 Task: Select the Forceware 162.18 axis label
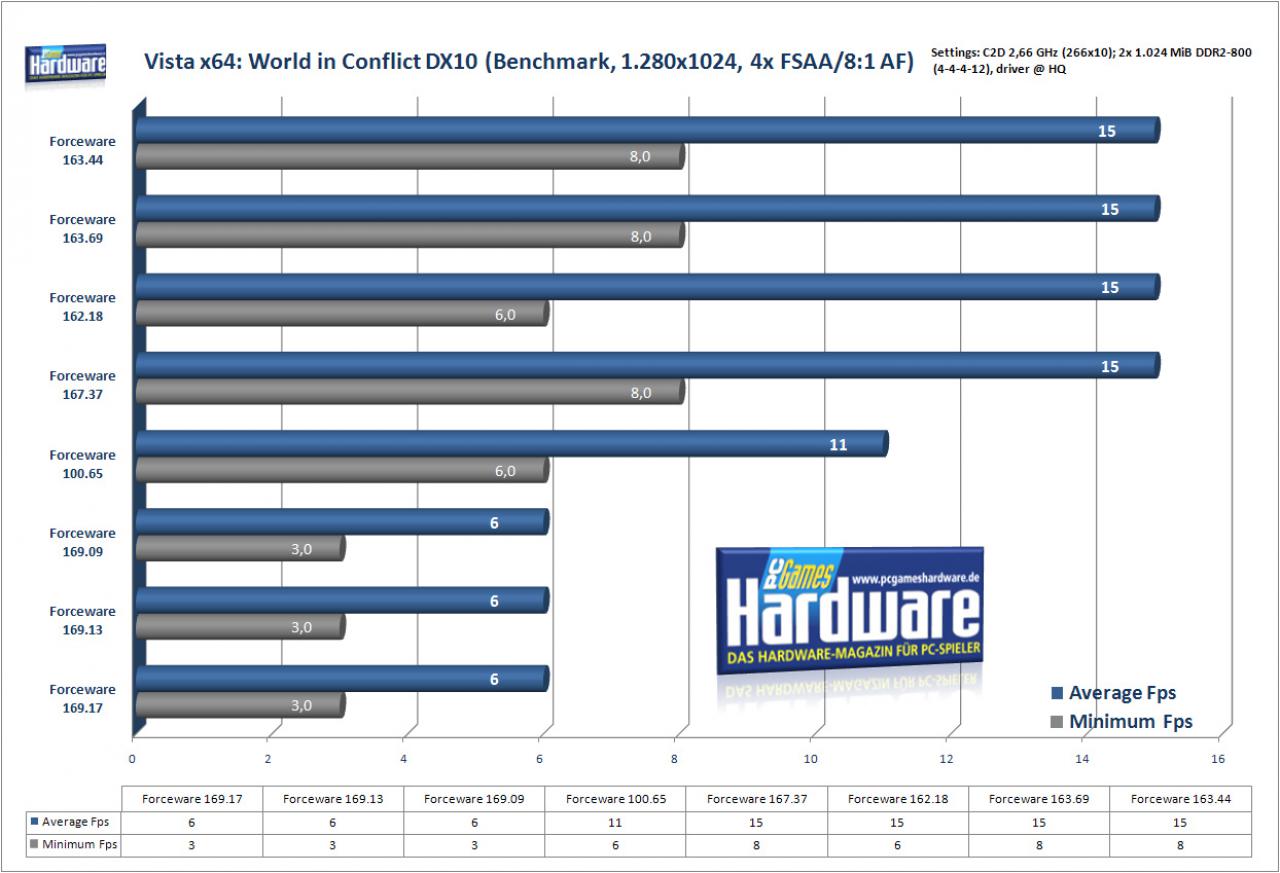tap(83, 306)
